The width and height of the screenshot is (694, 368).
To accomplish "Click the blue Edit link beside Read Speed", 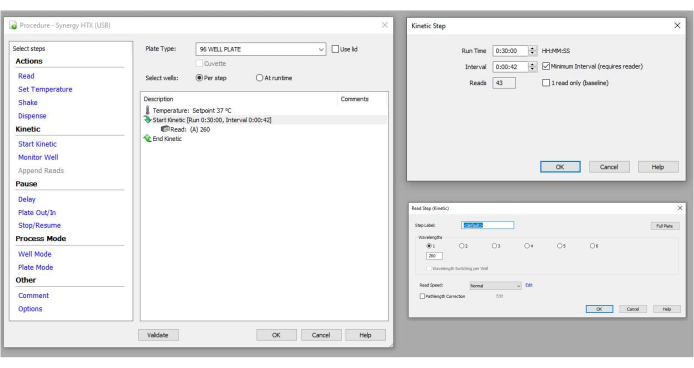I will (529, 285).
